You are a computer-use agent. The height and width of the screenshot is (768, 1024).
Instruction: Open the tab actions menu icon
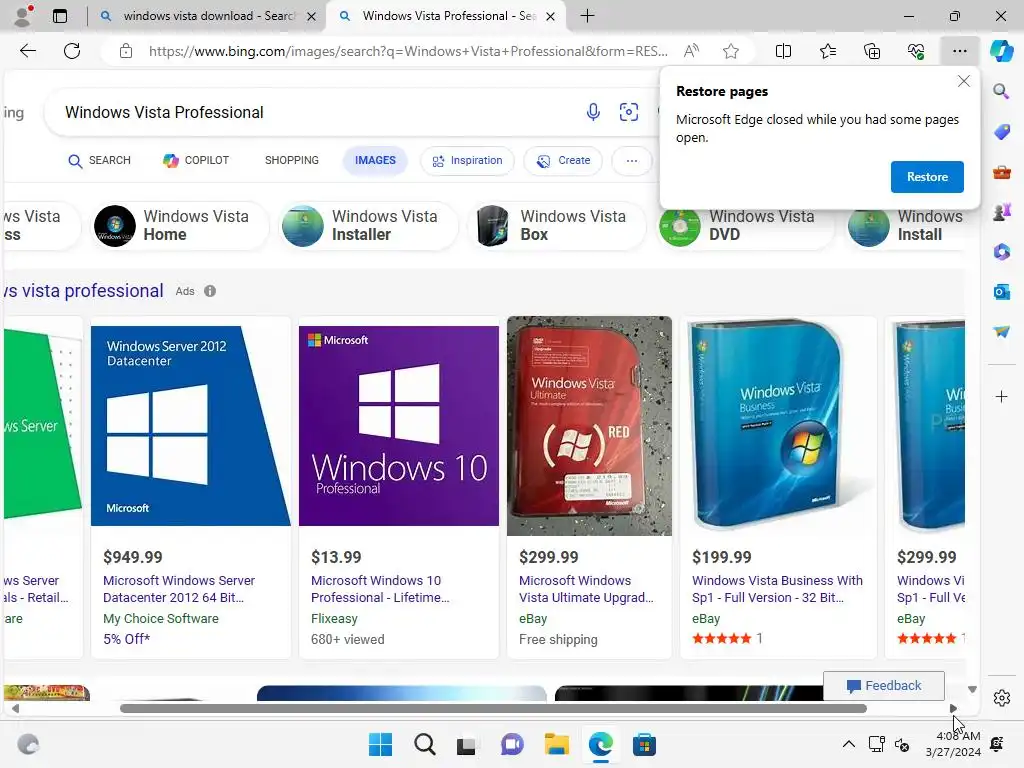click(60, 16)
